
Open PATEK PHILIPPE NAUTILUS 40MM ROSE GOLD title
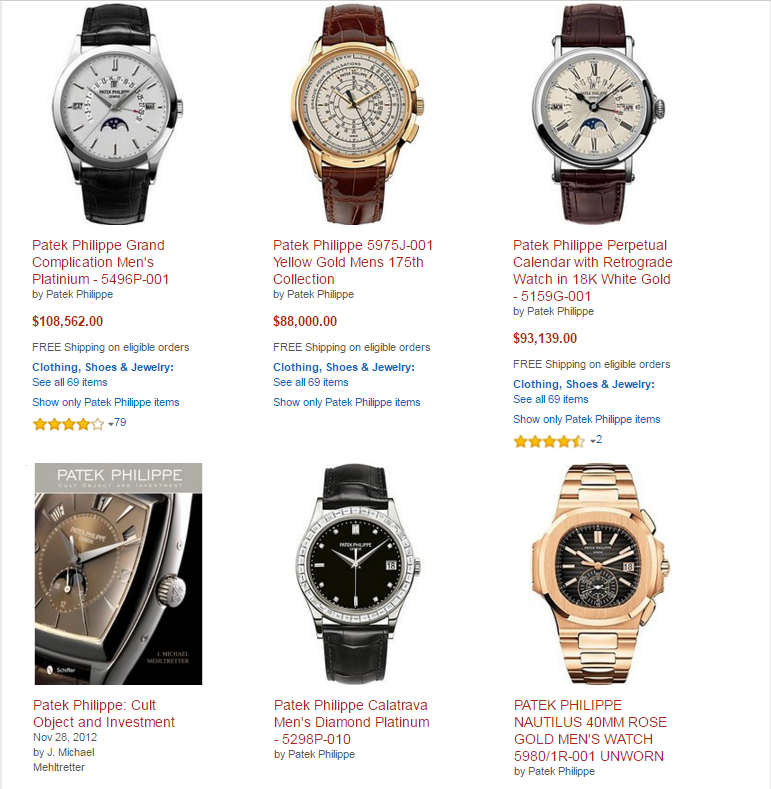[x=590, y=731]
